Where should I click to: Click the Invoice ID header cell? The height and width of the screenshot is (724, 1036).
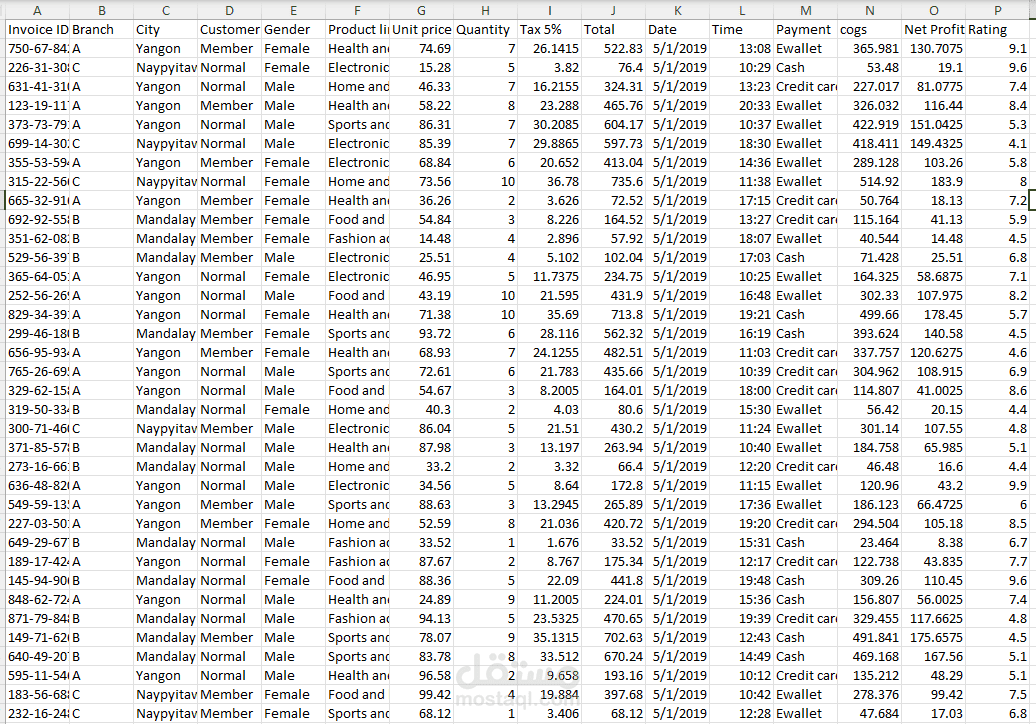(37, 30)
